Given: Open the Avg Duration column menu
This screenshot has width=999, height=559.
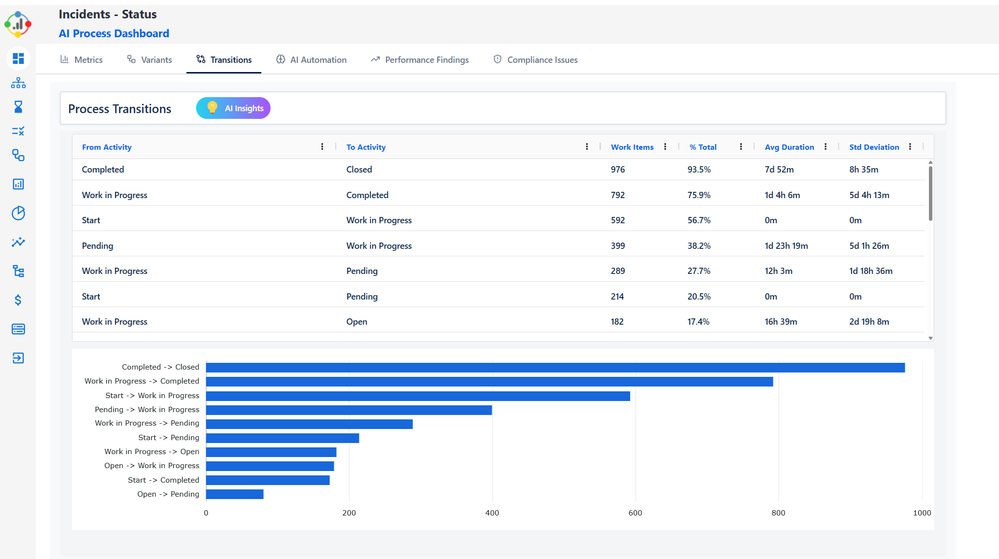Looking at the screenshot, I should [826, 147].
